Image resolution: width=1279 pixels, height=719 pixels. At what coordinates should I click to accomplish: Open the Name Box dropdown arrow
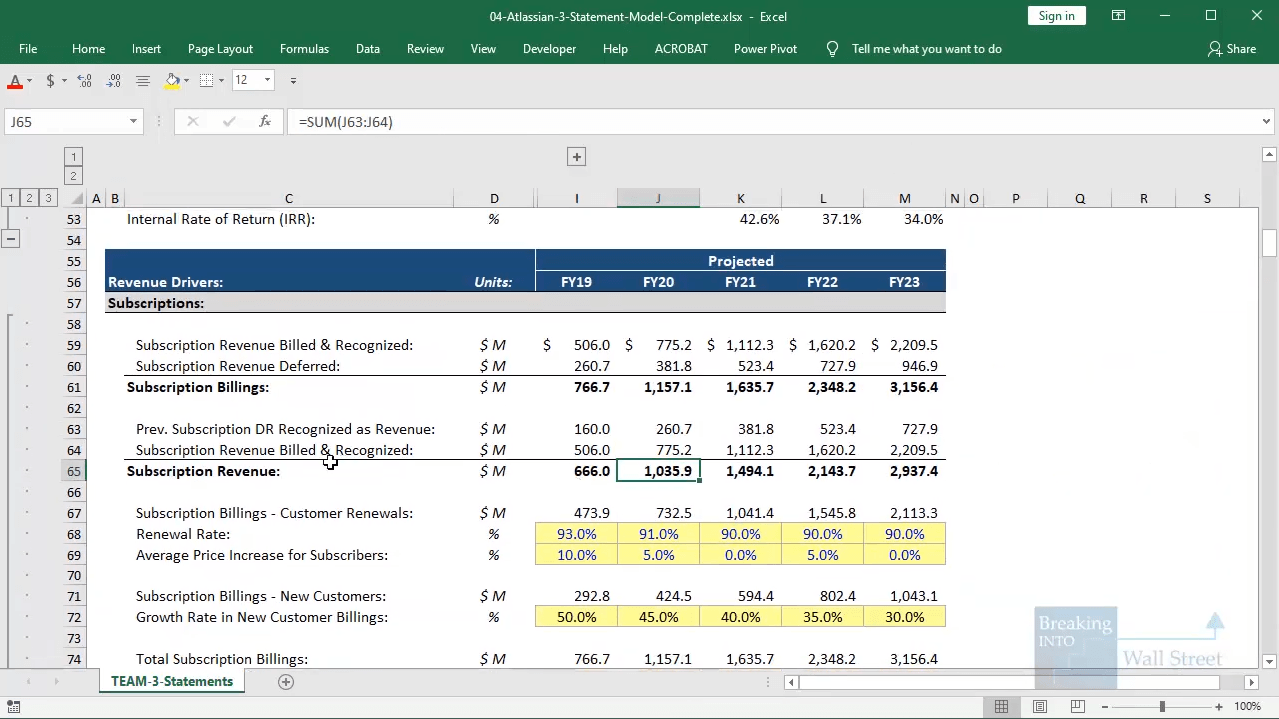coord(133,122)
